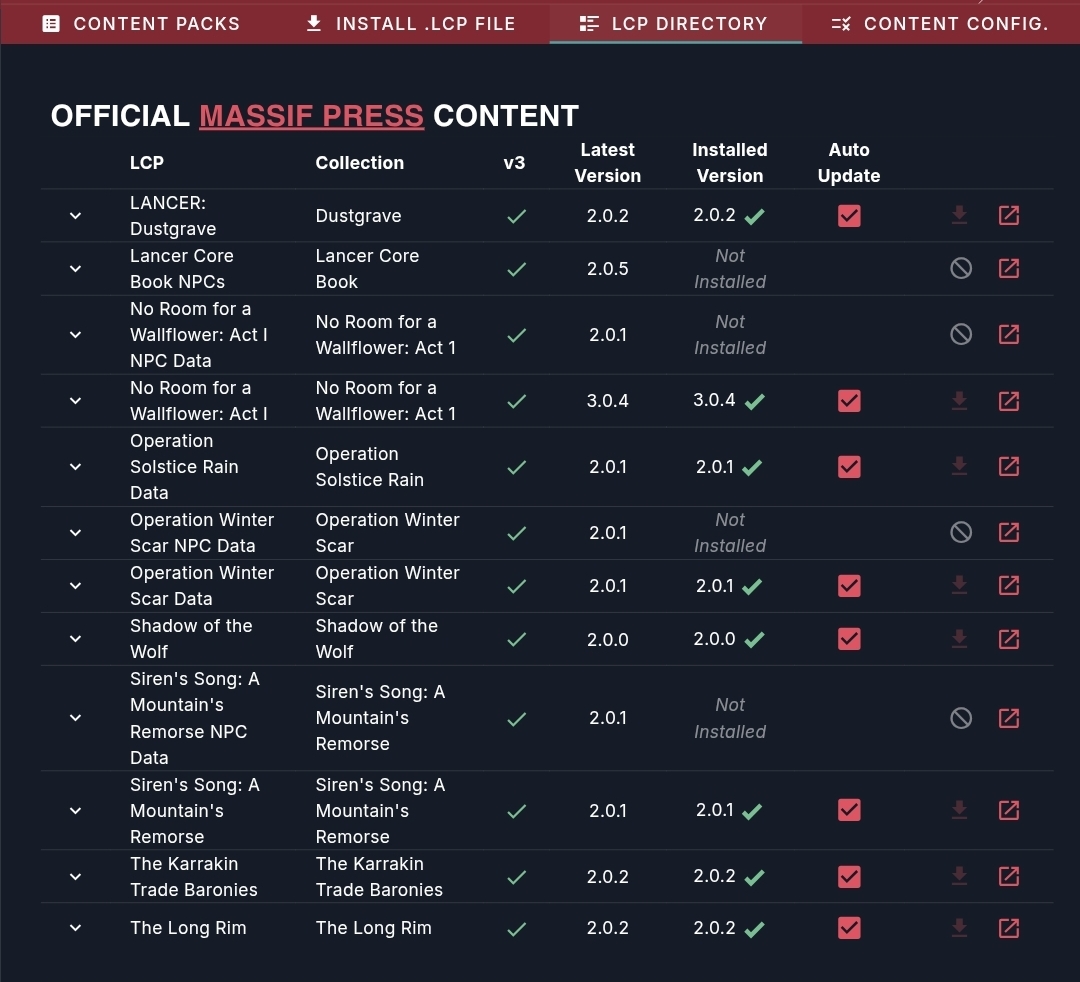Open external link for Shadow of the Wolf
Image resolution: width=1080 pixels, height=982 pixels.
click(x=1008, y=639)
